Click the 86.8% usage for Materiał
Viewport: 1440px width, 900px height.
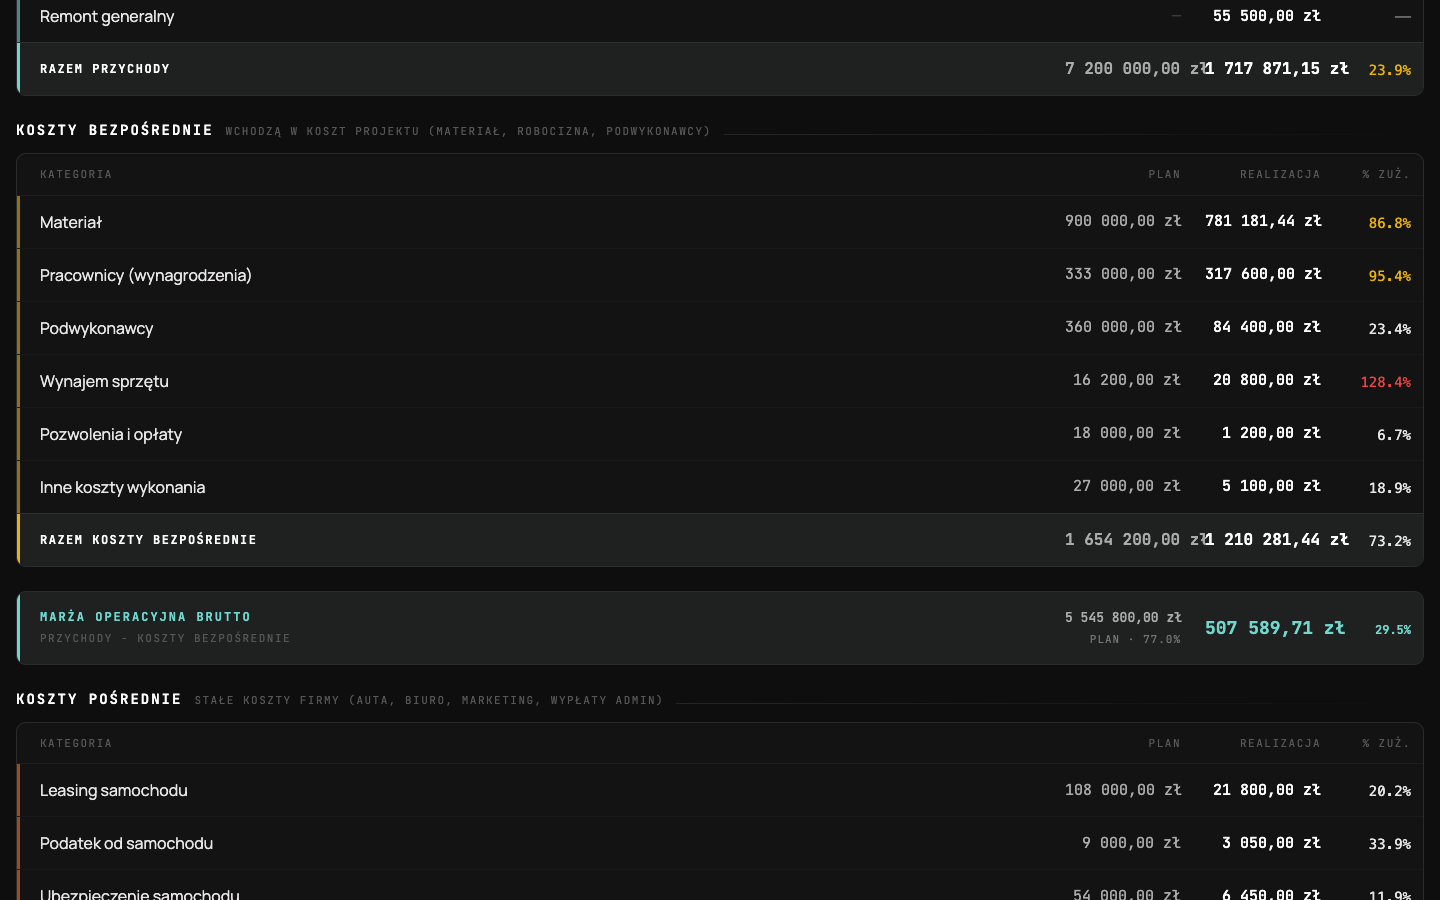click(x=1390, y=223)
